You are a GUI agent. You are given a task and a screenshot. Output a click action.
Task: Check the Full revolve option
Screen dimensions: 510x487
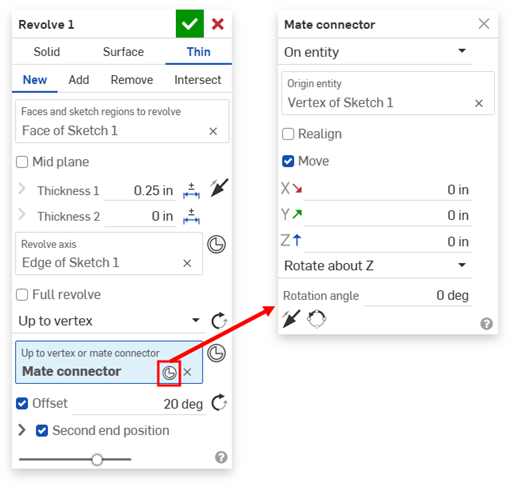[x=22, y=295]
